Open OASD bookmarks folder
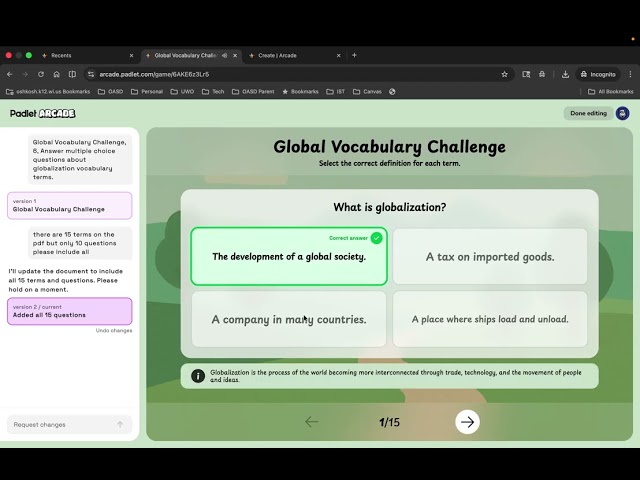This screenshot has width=640, height=480. tap(111, 91)
